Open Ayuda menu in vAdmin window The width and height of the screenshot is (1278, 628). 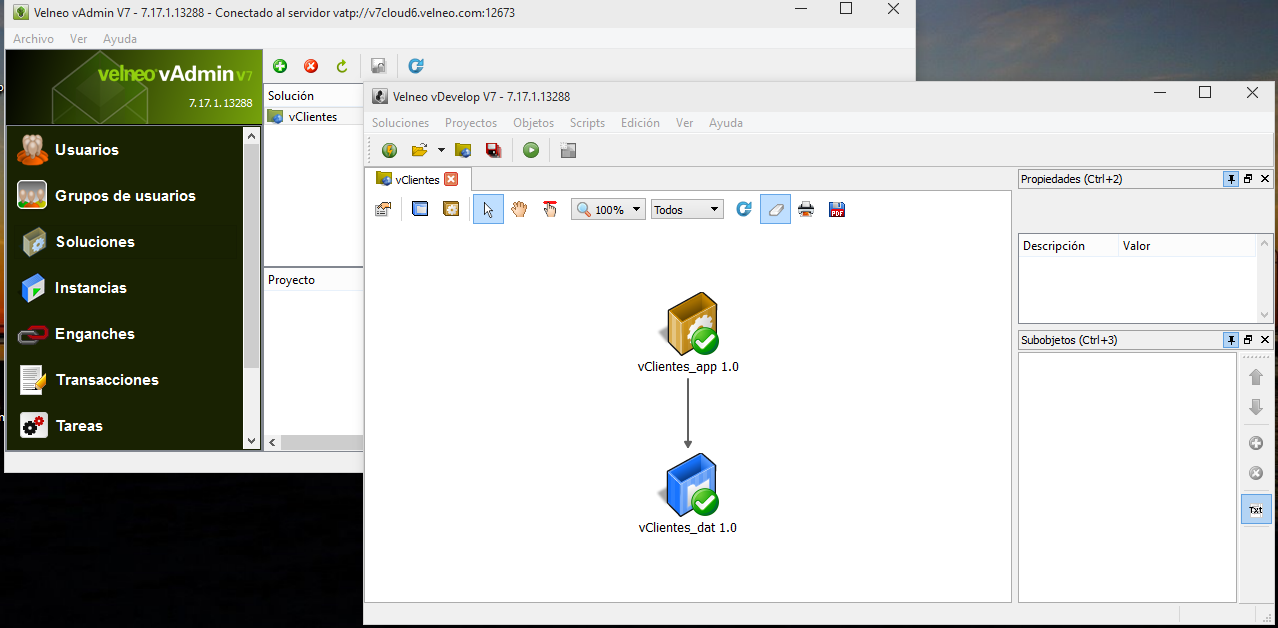[120, 39]
